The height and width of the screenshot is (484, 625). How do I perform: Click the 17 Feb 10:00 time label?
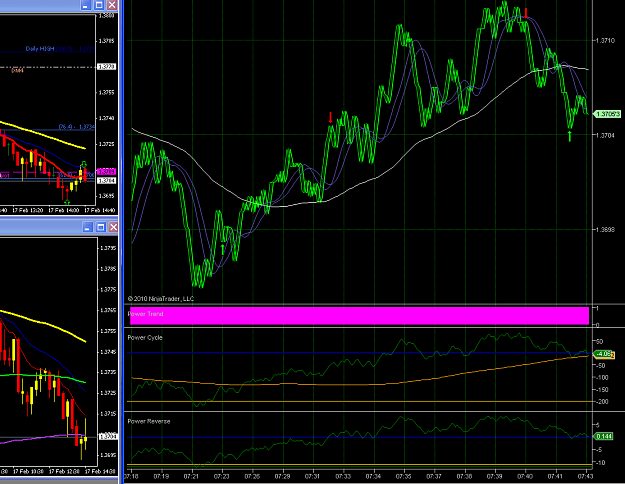[28, 471]
